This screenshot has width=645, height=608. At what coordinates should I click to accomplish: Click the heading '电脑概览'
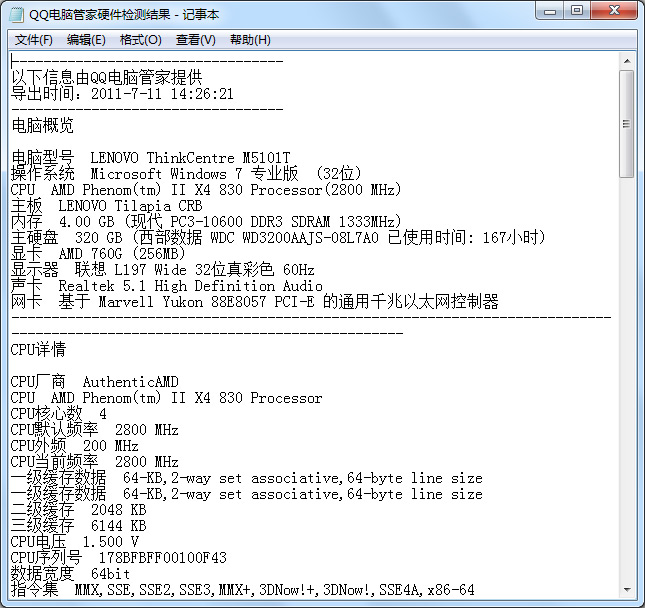coord(42,125)
